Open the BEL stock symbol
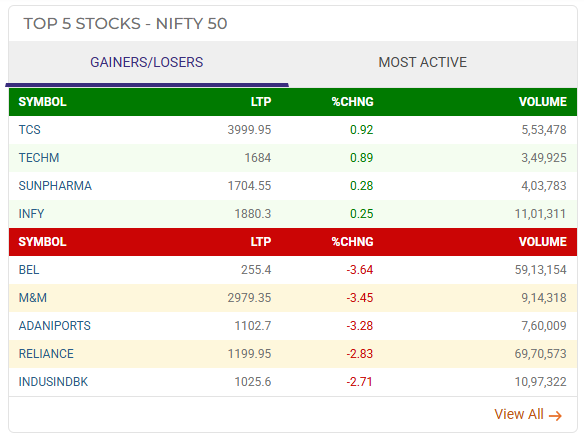The image size is (584, 436). click(x=29, y=270)
